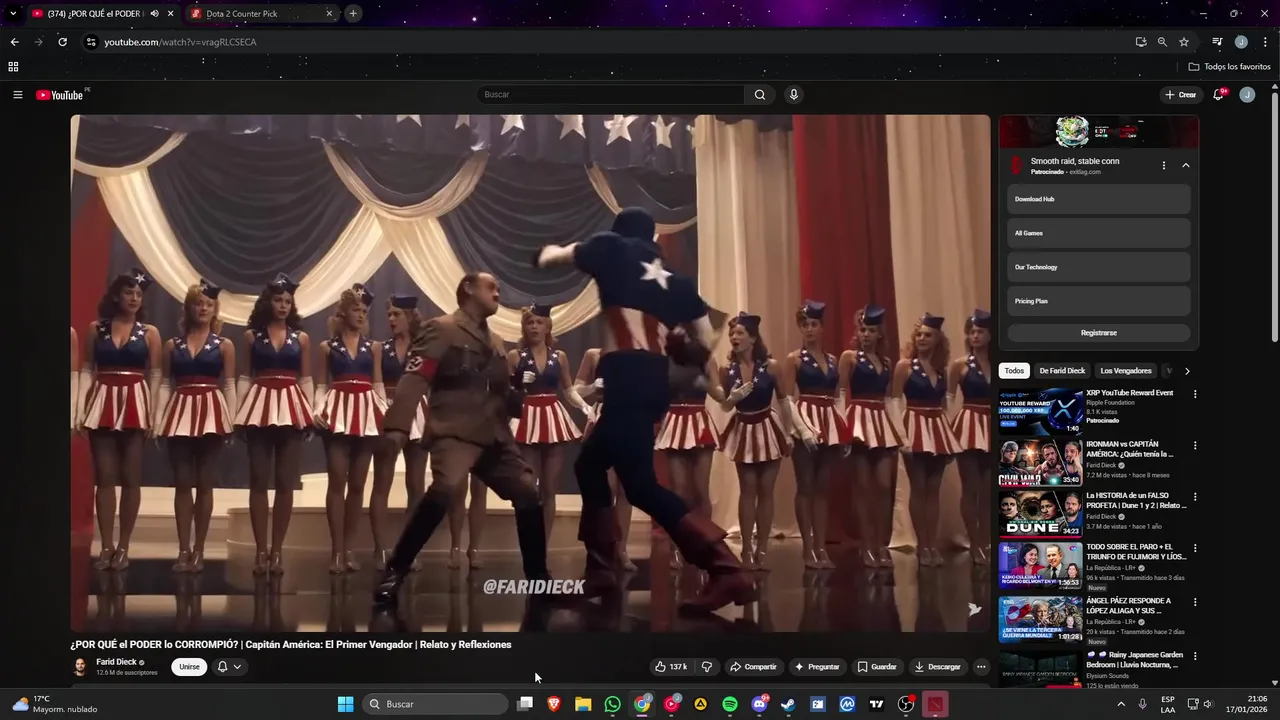This screenshot has width=1280, height=720.
Task: Go to YouTube home via logo
Action: (60, 95)
